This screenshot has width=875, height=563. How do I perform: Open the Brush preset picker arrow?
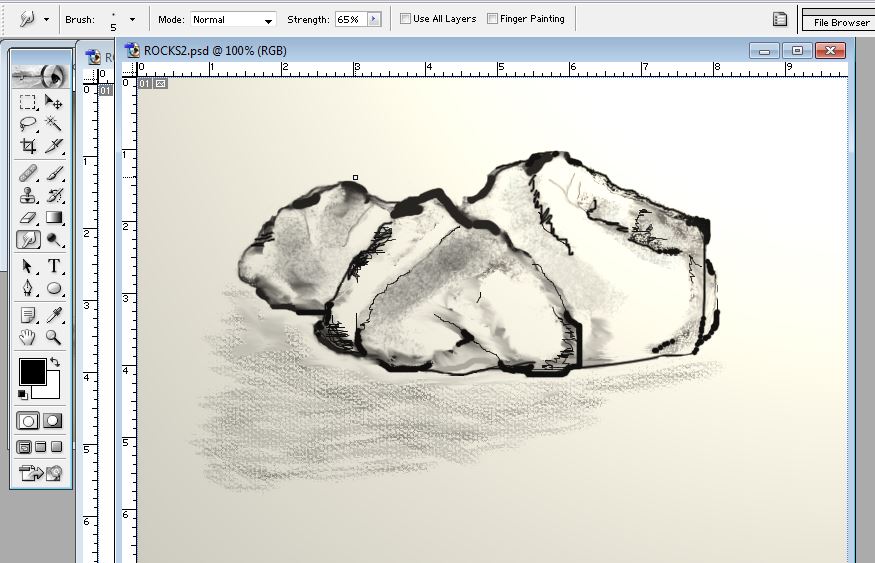[132, 19]
